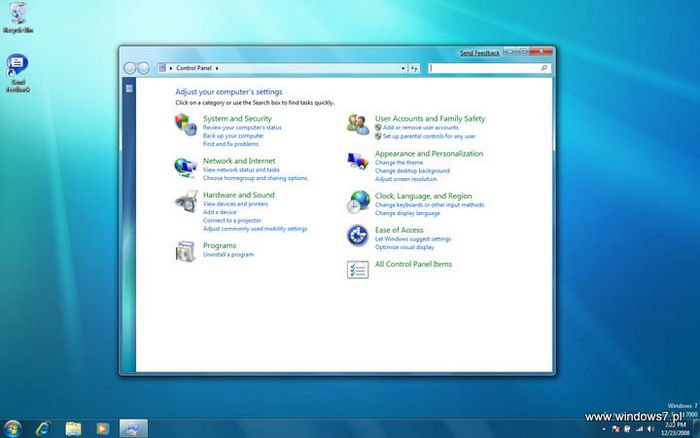Click the Forward navigation arrow button
Image resolution: width=700 pixels, height=438 pixels.
click(x=143, y=68)
